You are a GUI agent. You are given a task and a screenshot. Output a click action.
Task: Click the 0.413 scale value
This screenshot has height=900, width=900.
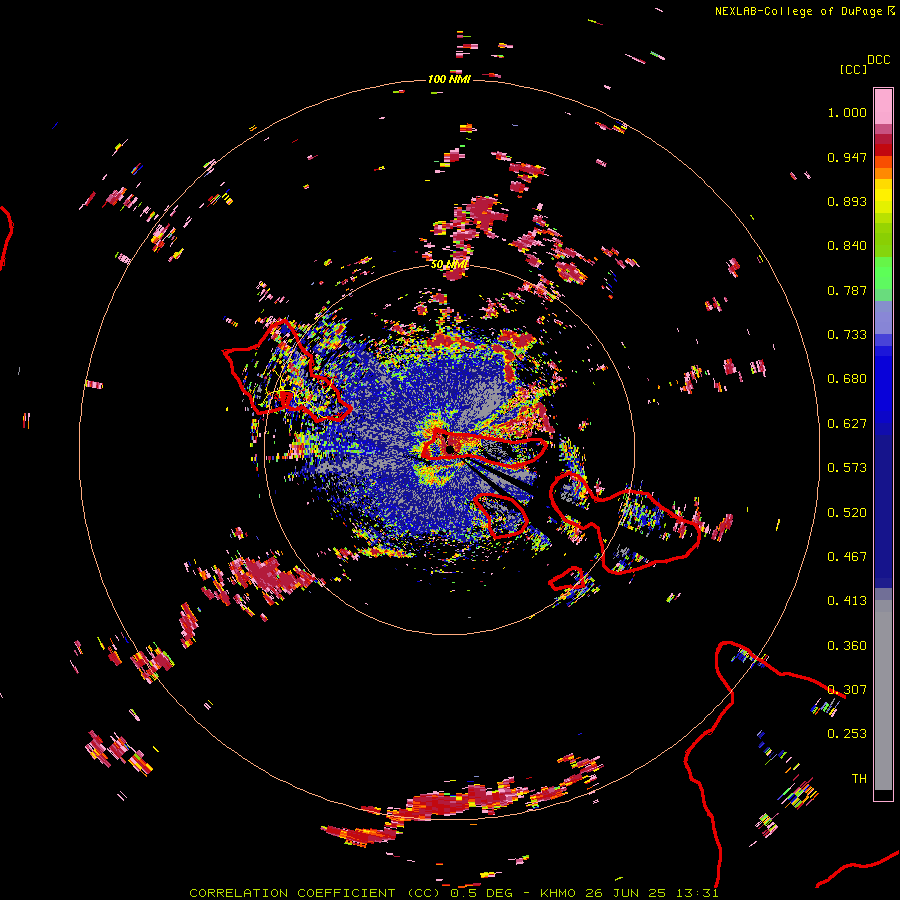coord(847,601)
